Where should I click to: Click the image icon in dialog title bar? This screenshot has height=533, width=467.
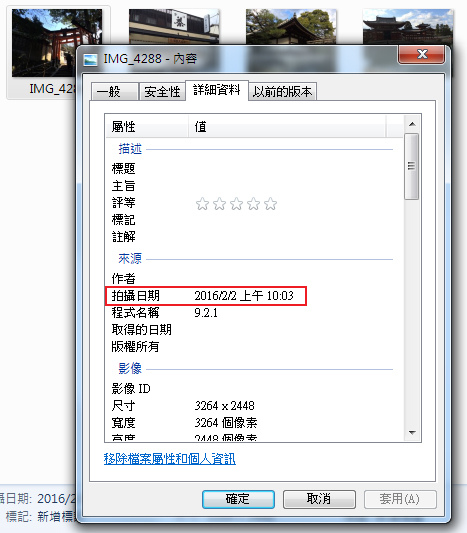(x=90, y=59)
